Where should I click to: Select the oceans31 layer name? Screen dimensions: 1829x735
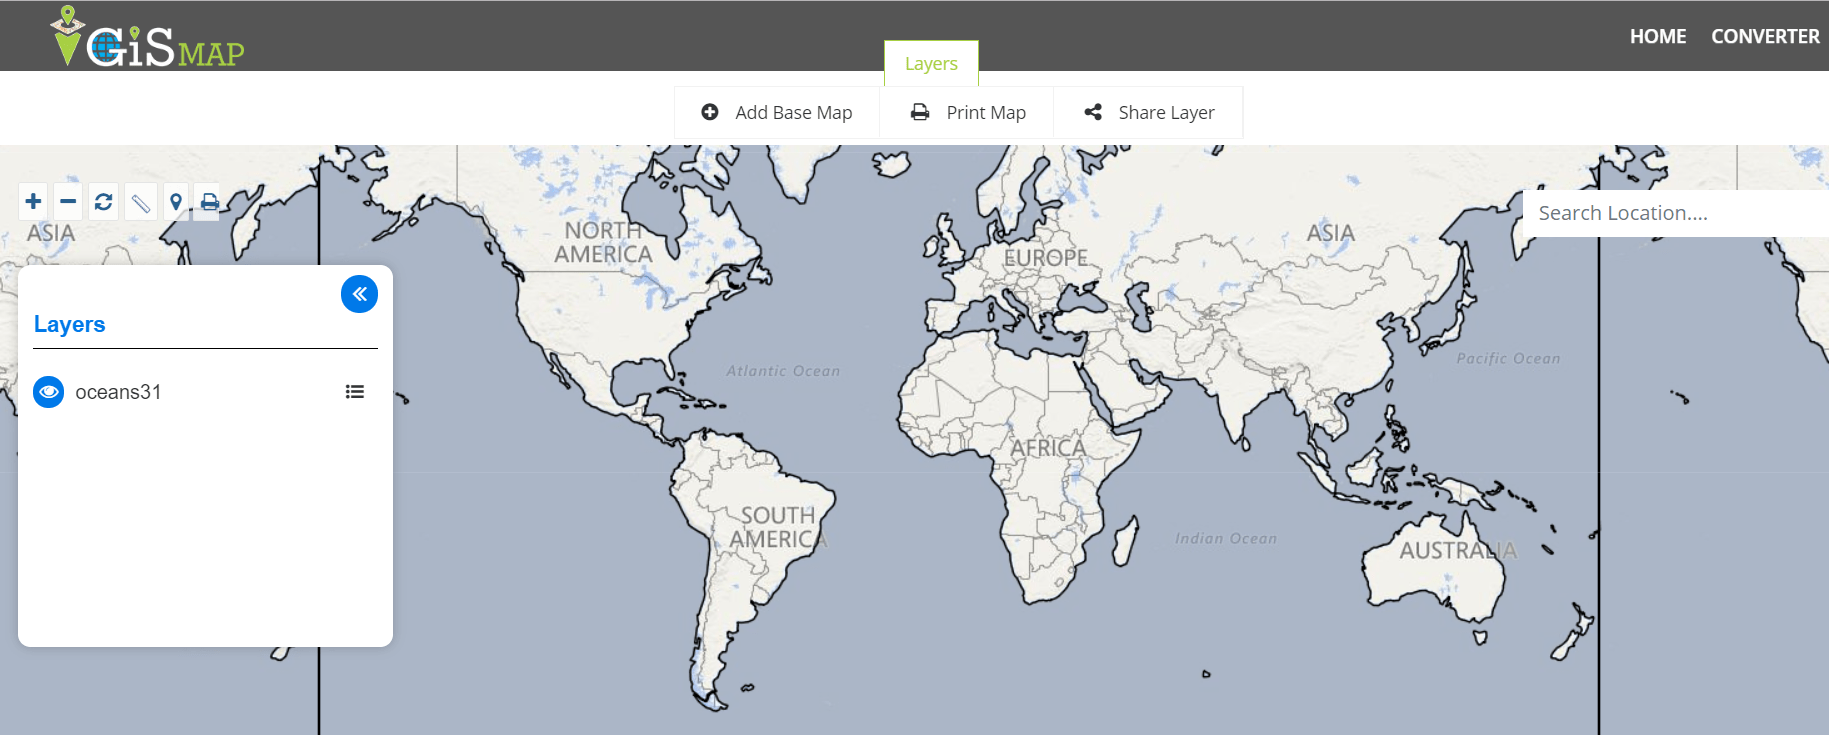click(x=118, y=392)
